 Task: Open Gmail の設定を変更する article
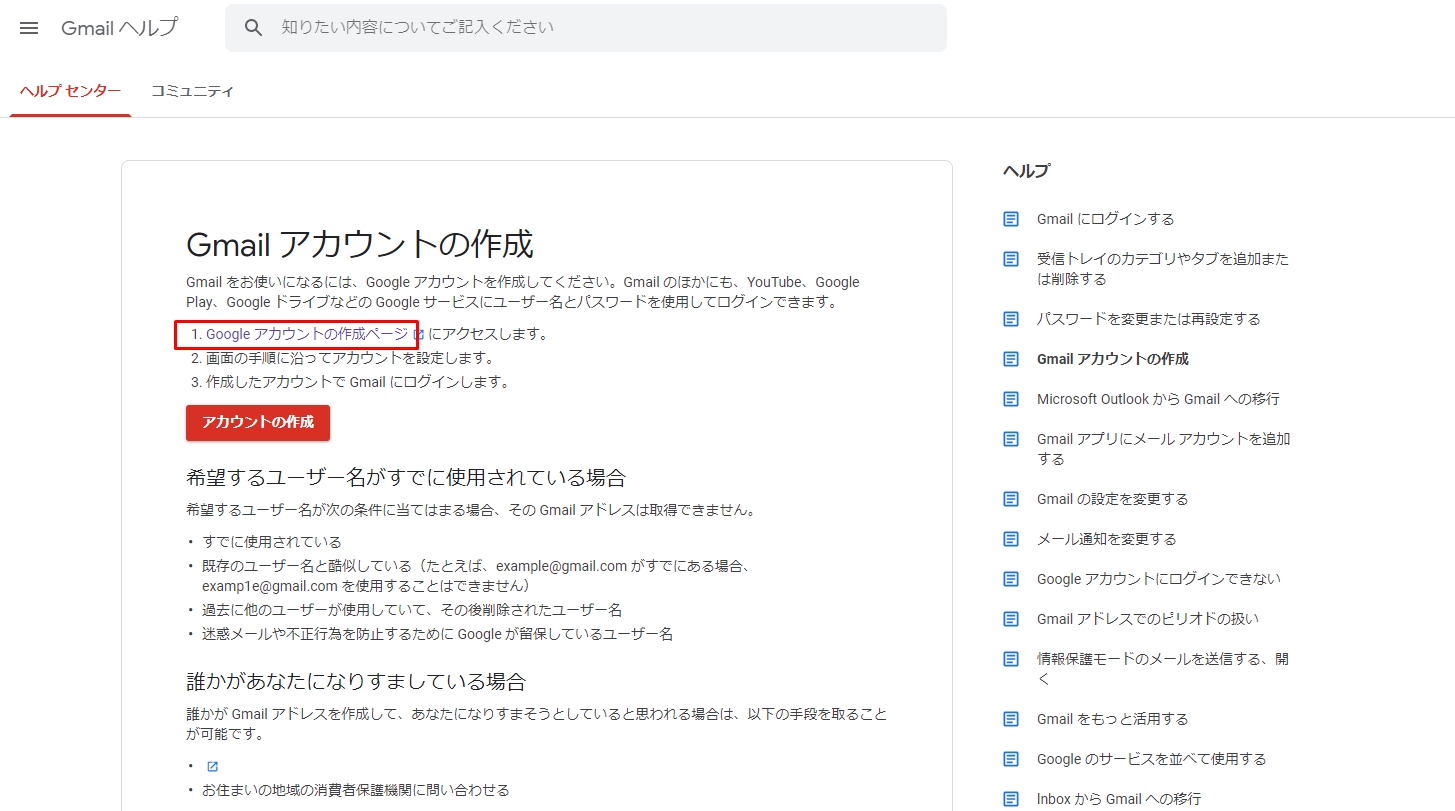tap(1112, 499)
